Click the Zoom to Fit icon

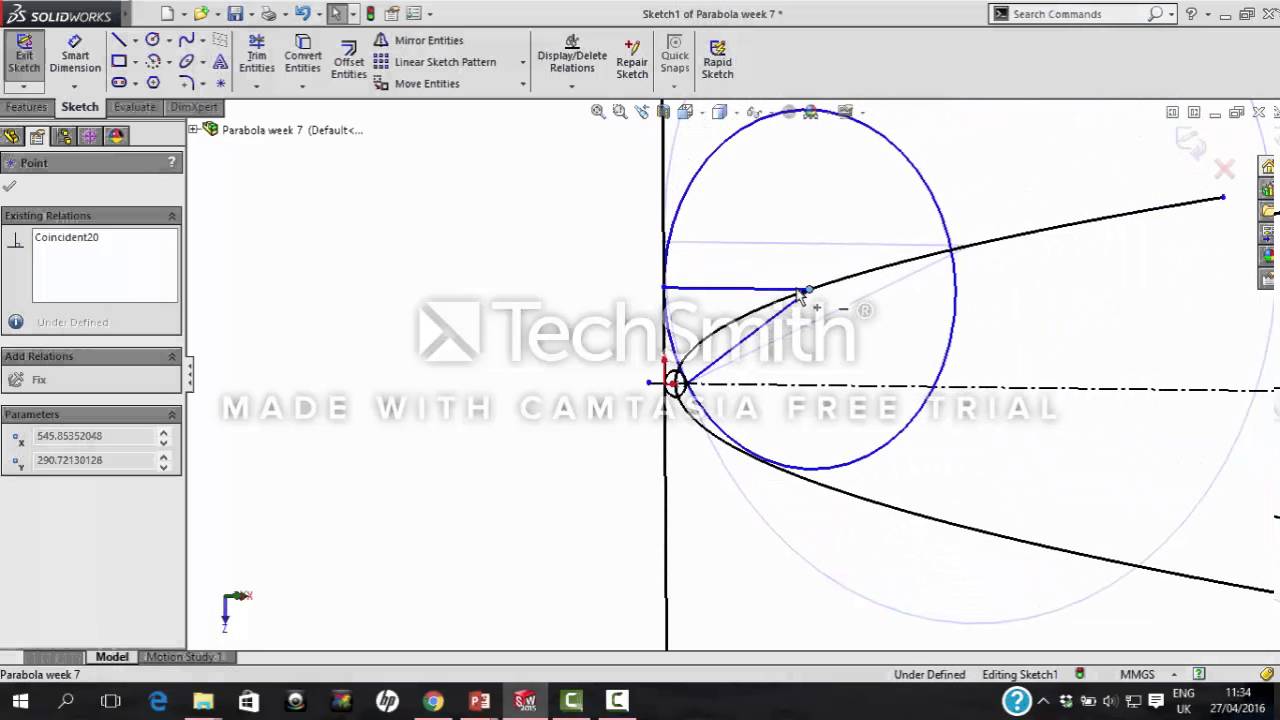(598, 112)
